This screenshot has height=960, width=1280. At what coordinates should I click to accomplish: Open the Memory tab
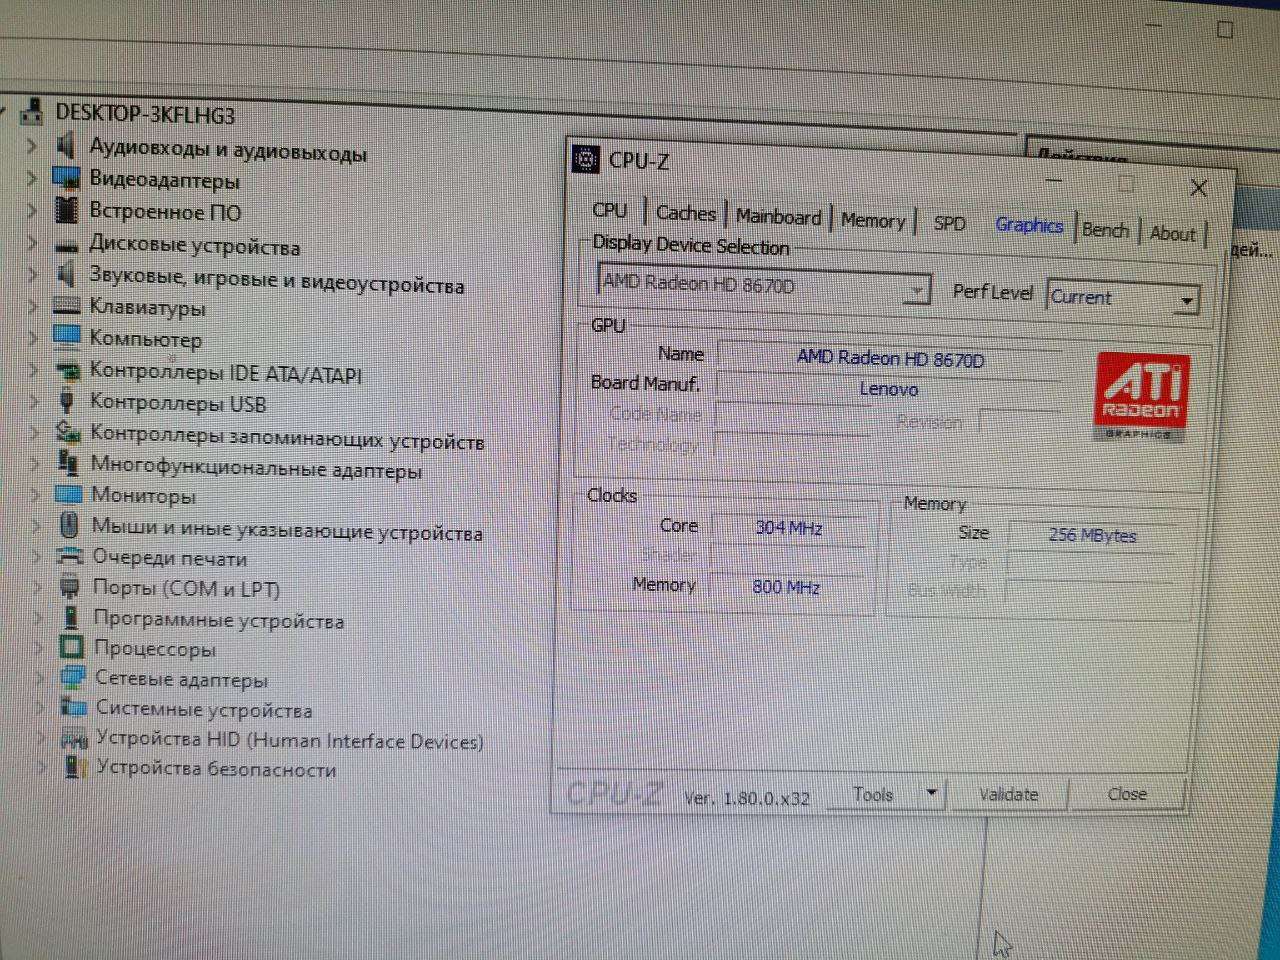click(873, 221)
